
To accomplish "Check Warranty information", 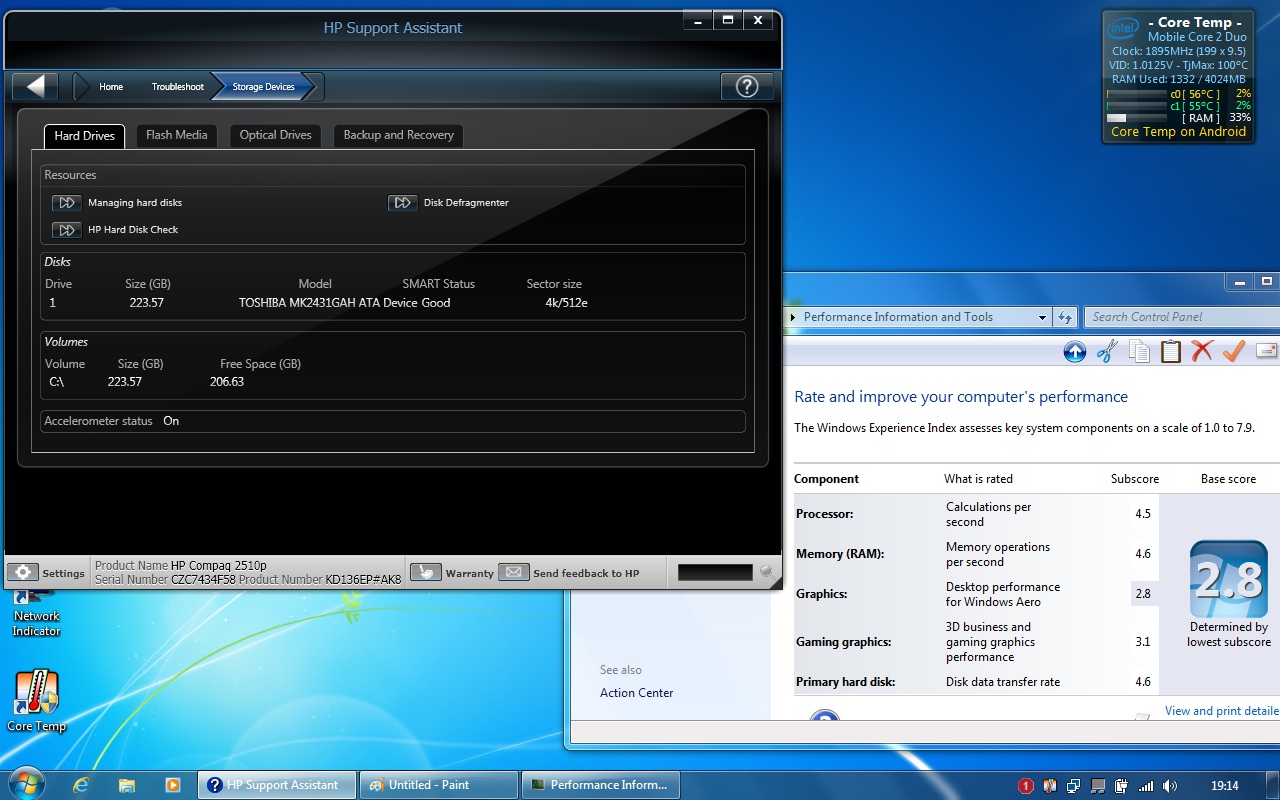I will coord(452,573).
